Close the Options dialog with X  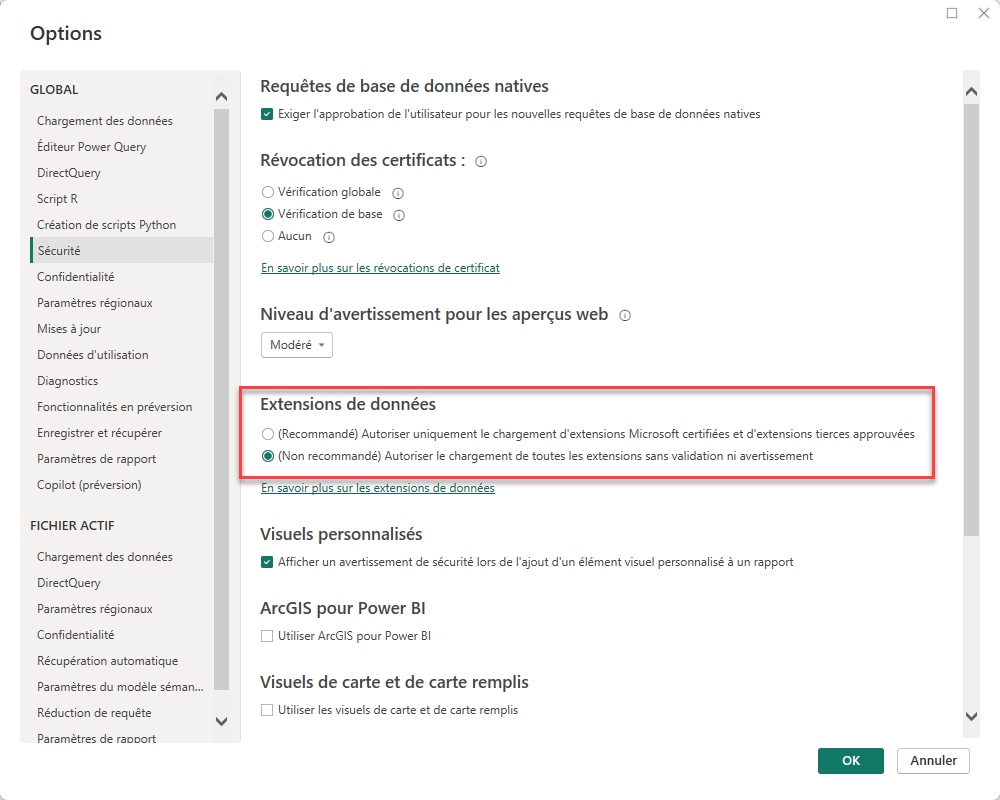[x=984, y=13]
